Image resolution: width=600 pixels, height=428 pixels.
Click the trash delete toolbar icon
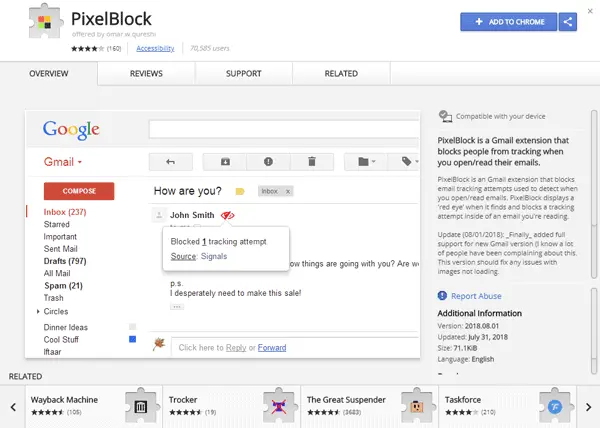point(312,162)
